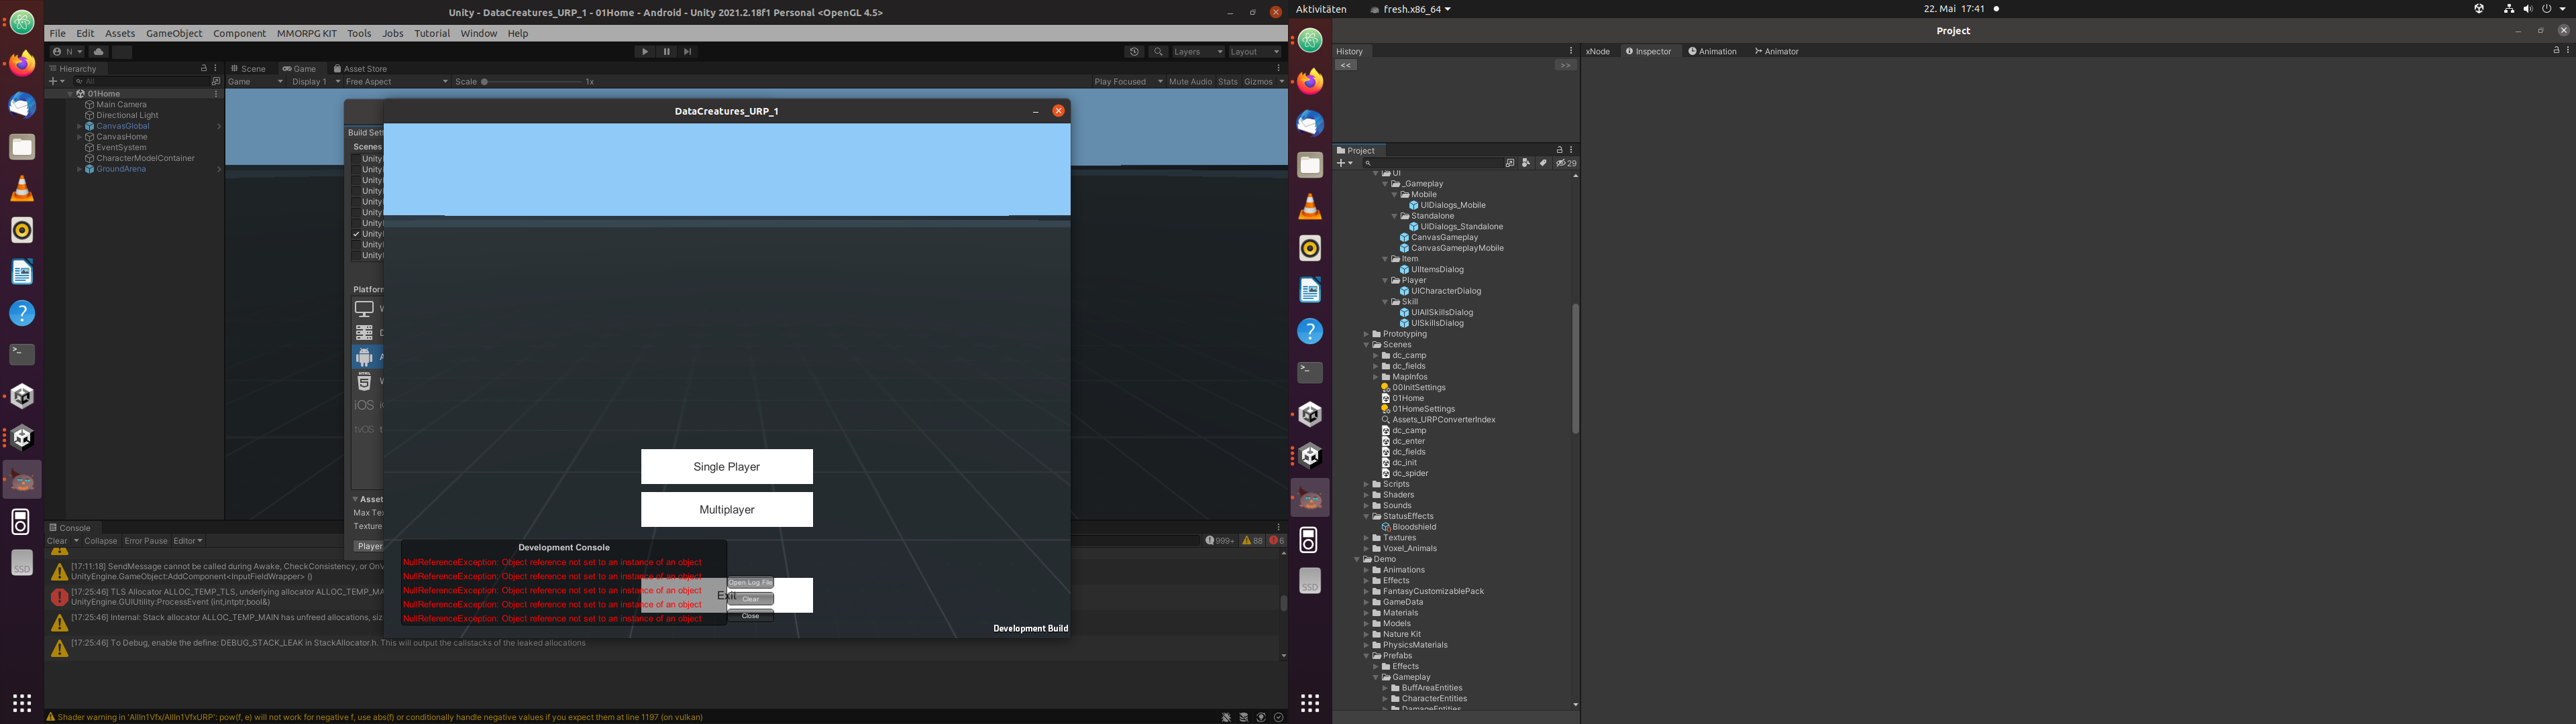Click Clear in the Development Console
Screen dimensions: 2576x724
tap(750, 599)
